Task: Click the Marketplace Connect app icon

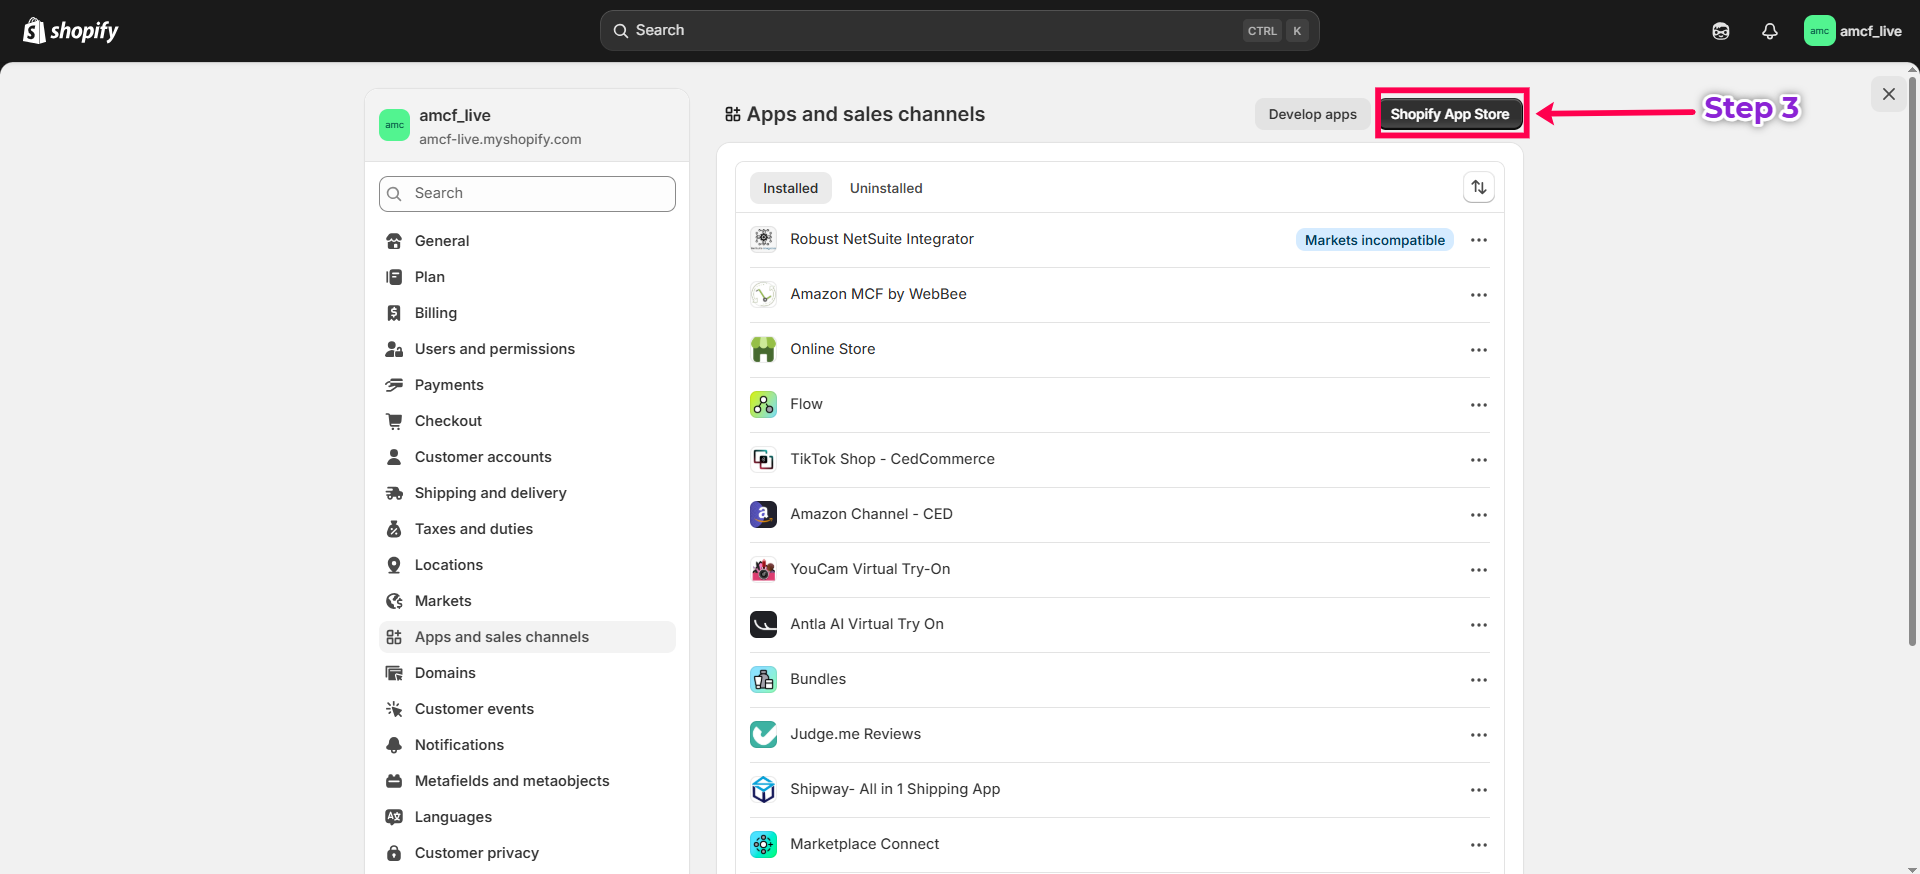Action: point(763,844)
